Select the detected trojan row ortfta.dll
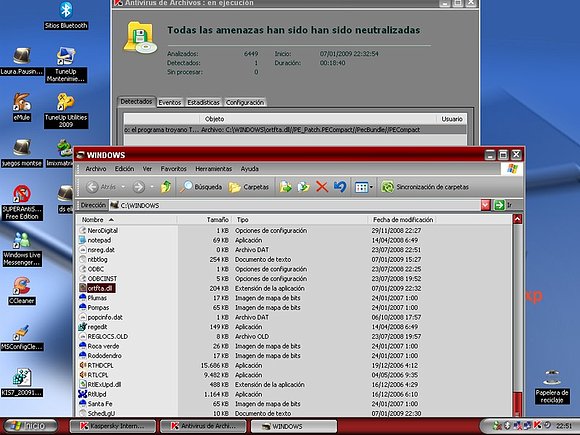The height and width of the screenshot is (435, 580). tap(295, 130)
